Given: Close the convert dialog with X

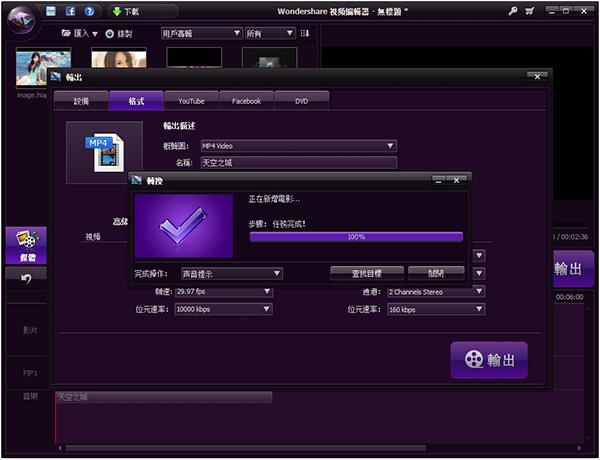Looking at the screenshot, I should [457, 180].
